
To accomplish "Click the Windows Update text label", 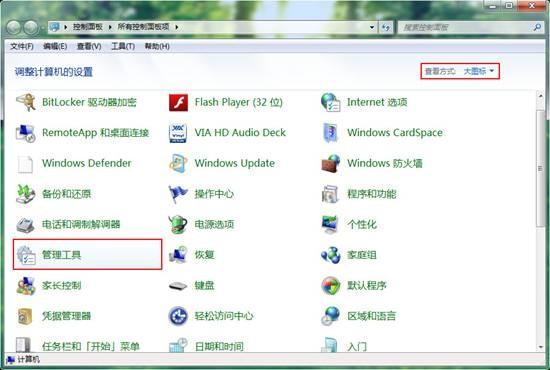I will click(x=235, y=163).
